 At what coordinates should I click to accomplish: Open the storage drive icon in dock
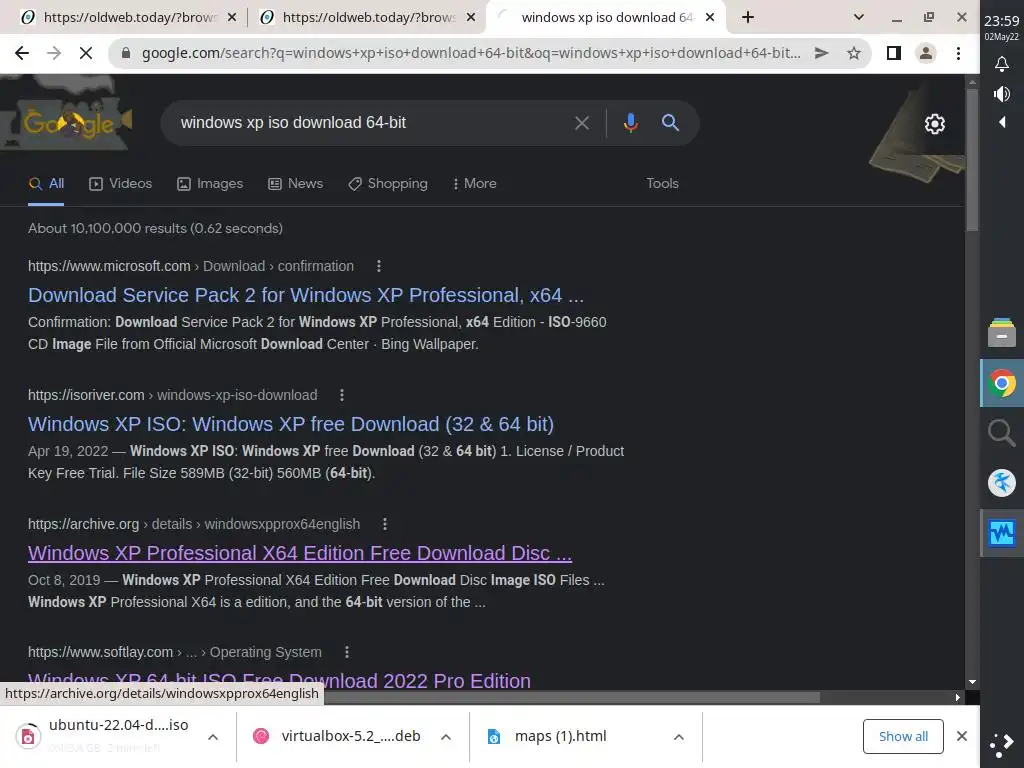[1002, 332]
